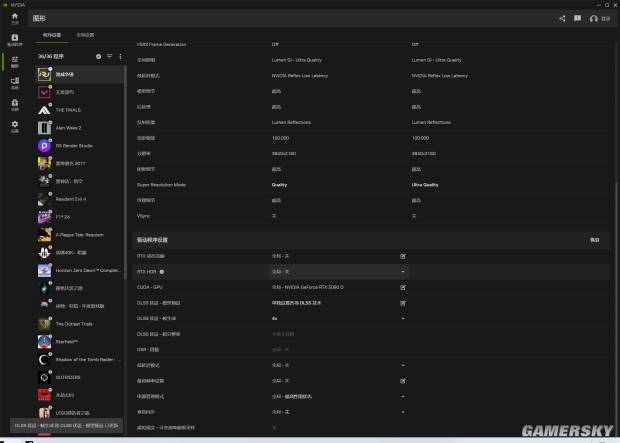Click the info icon next to RTX HDR

point(162,272)
